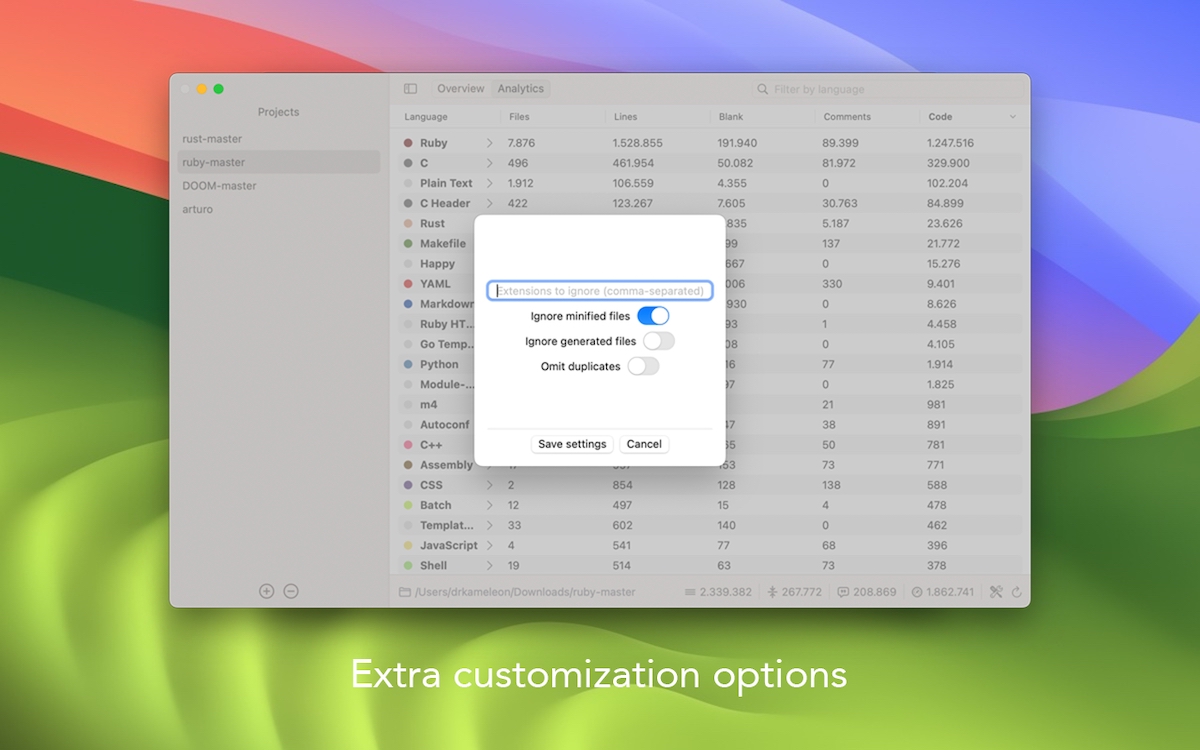Expand the C Header row chevron
The width and height of the screenshot is (1200, 750).
pos(489,203)
